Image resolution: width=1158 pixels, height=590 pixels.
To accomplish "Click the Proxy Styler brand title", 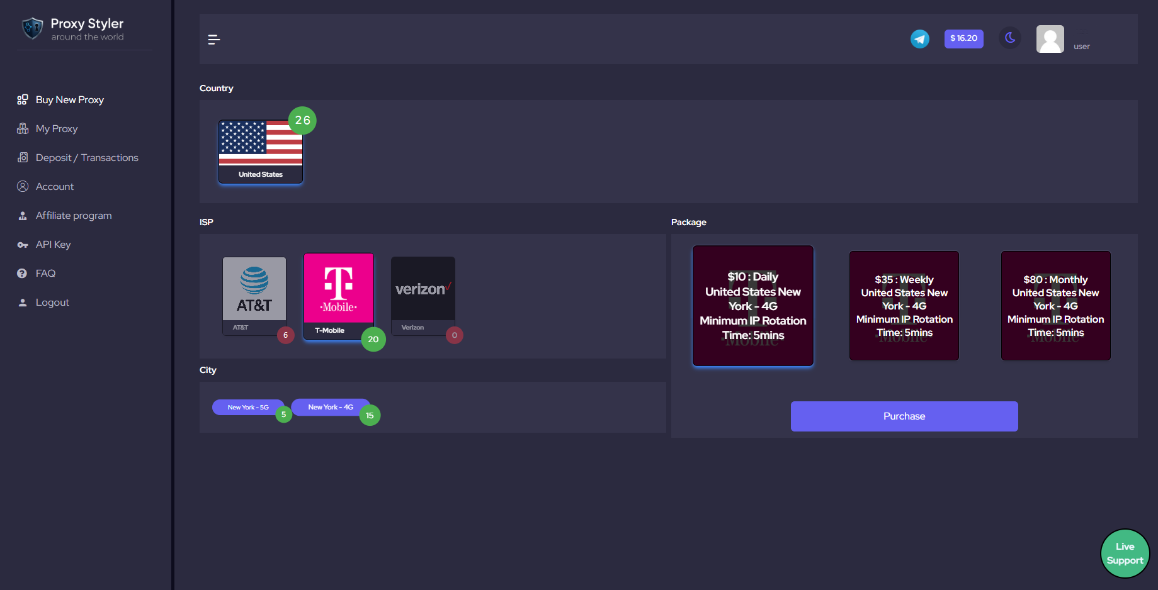I will 87,24.
